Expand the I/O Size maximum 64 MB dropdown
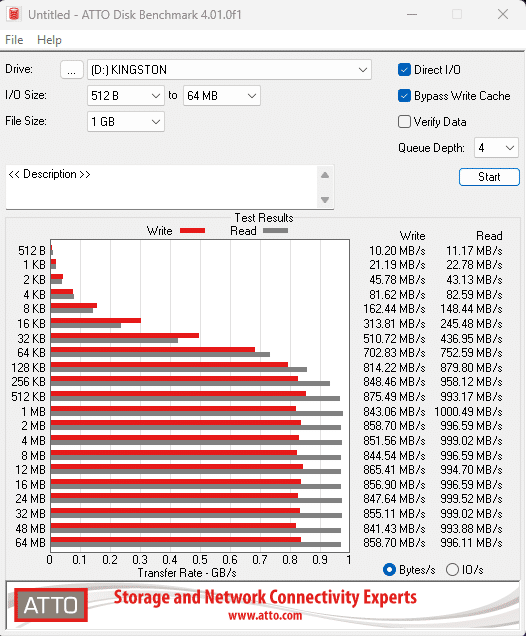 pyautogui.click(x=221, y=96)
